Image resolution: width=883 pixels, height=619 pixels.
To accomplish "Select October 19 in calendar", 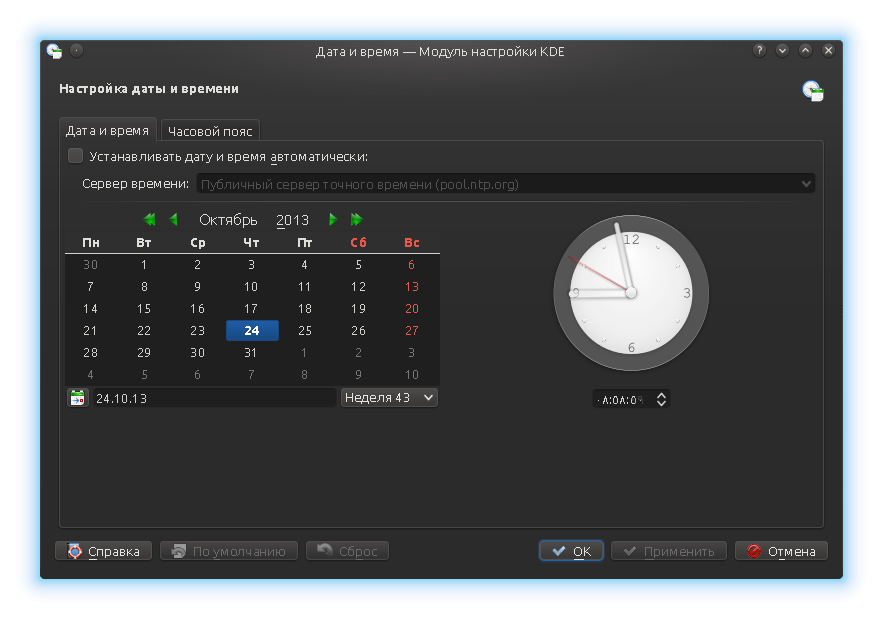I will pyautogui.click(x=358, y=309).
